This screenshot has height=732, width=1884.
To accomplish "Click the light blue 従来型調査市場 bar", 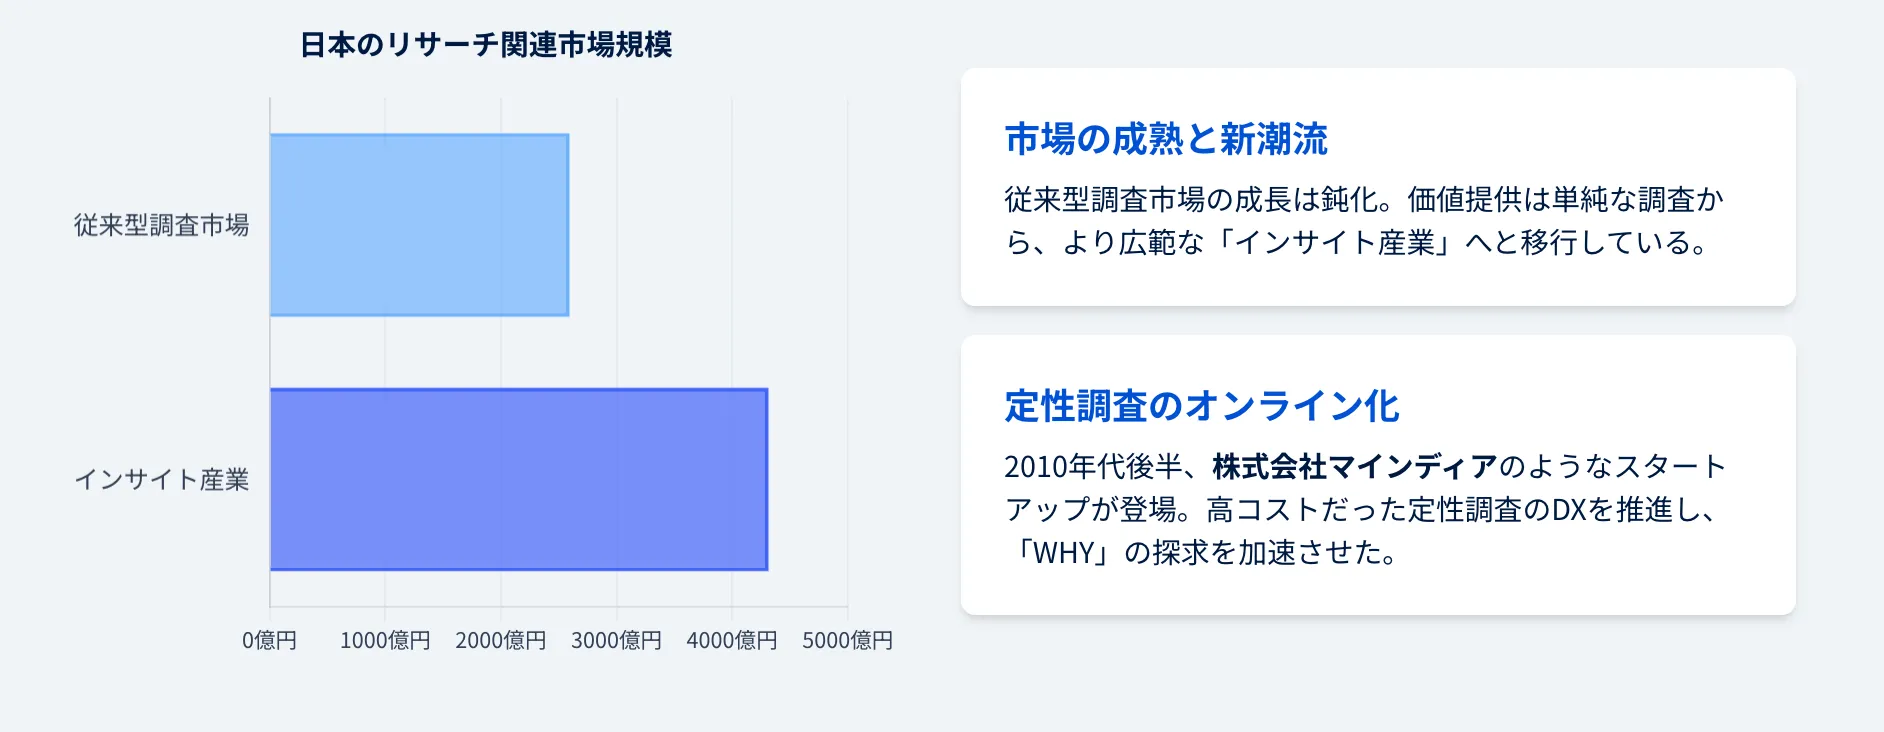I will 419,225.
